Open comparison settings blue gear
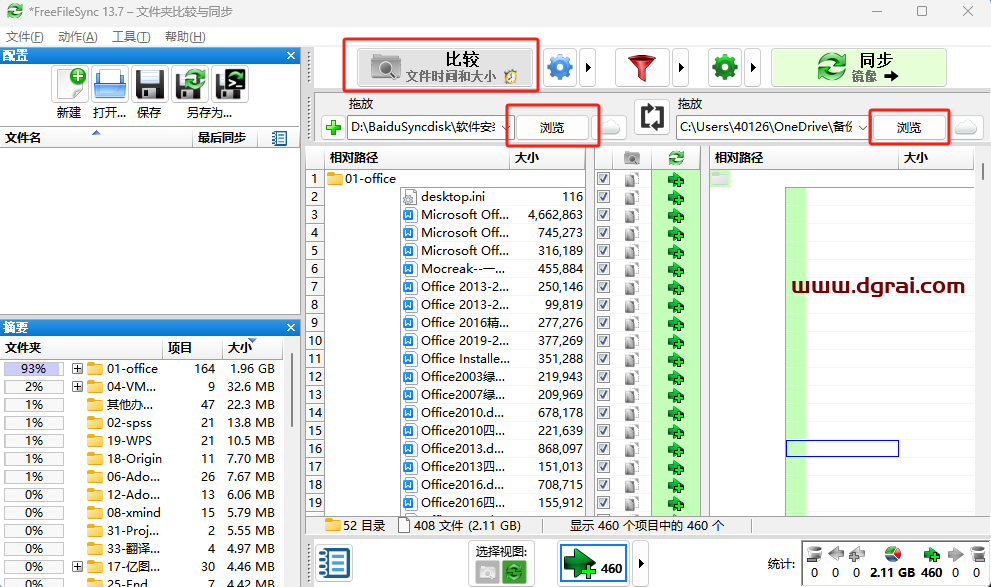The image size is (991, 587). pos(560,67)
